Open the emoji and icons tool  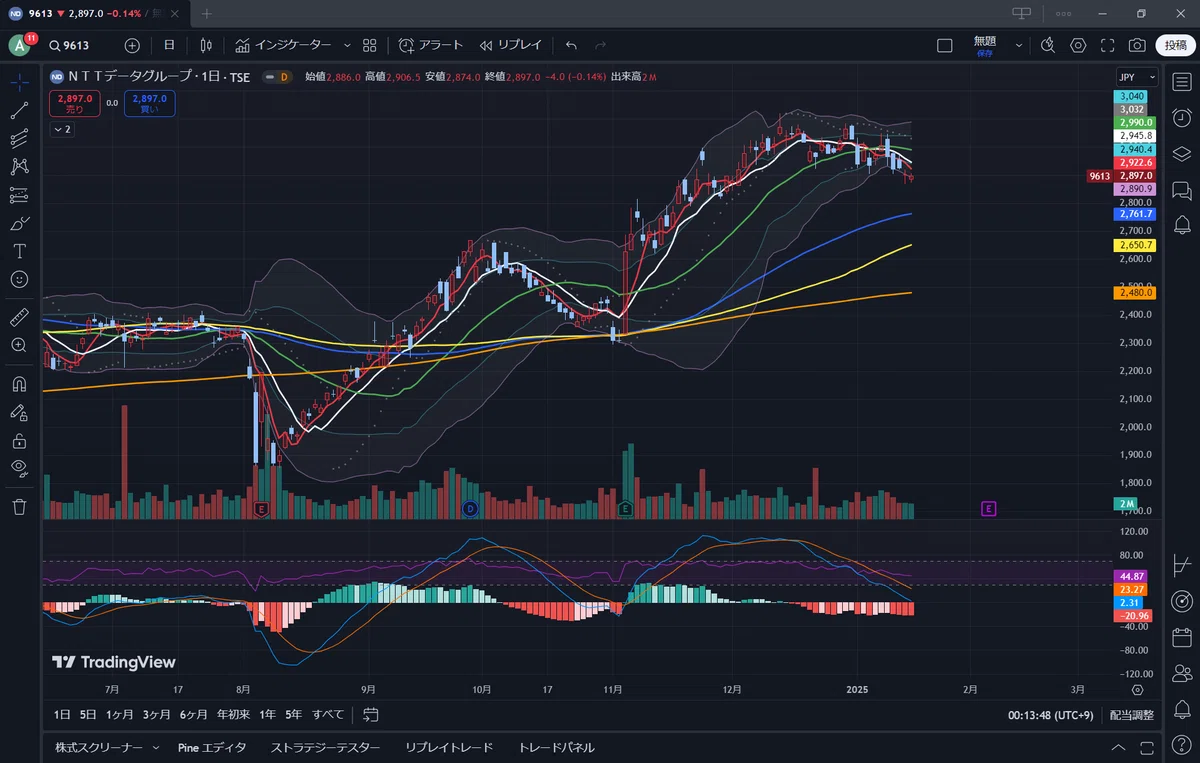pos(19,279)
